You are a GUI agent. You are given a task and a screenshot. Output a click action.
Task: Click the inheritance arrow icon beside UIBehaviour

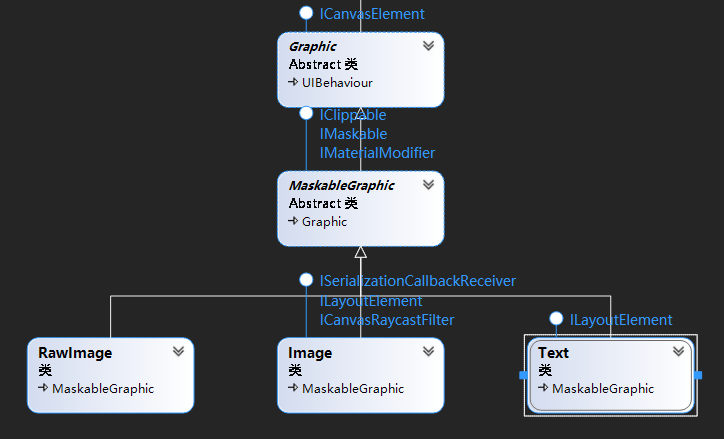click(x=293, y=82)
